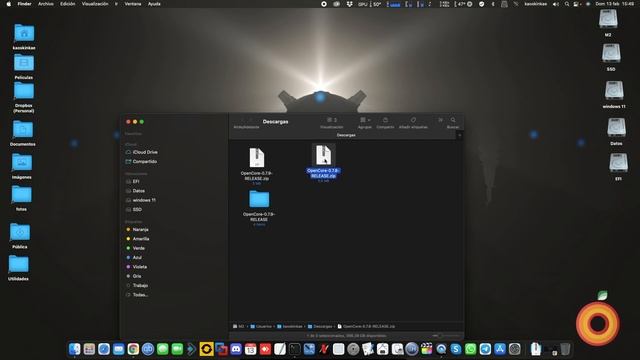This screenshot has width=640, height=360.
Task: Open the Visualización view switcher in toolbar
Action: point(332,120)
